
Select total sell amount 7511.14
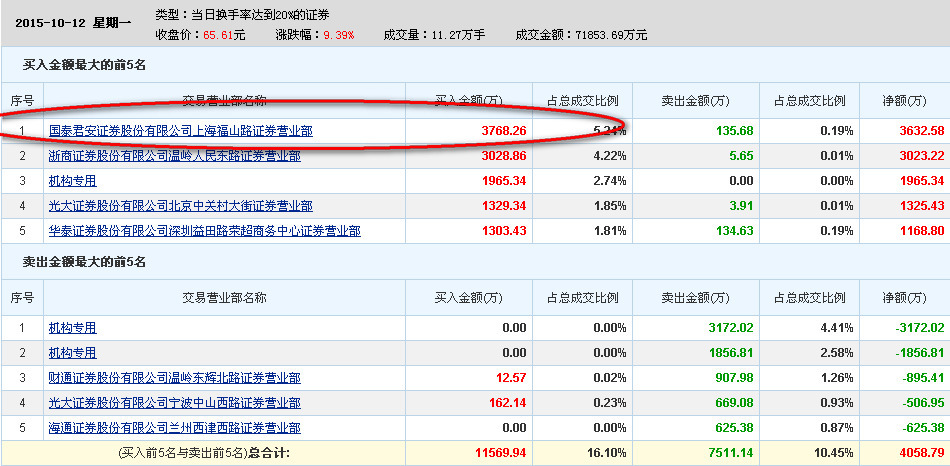click(x=731, y=453)
